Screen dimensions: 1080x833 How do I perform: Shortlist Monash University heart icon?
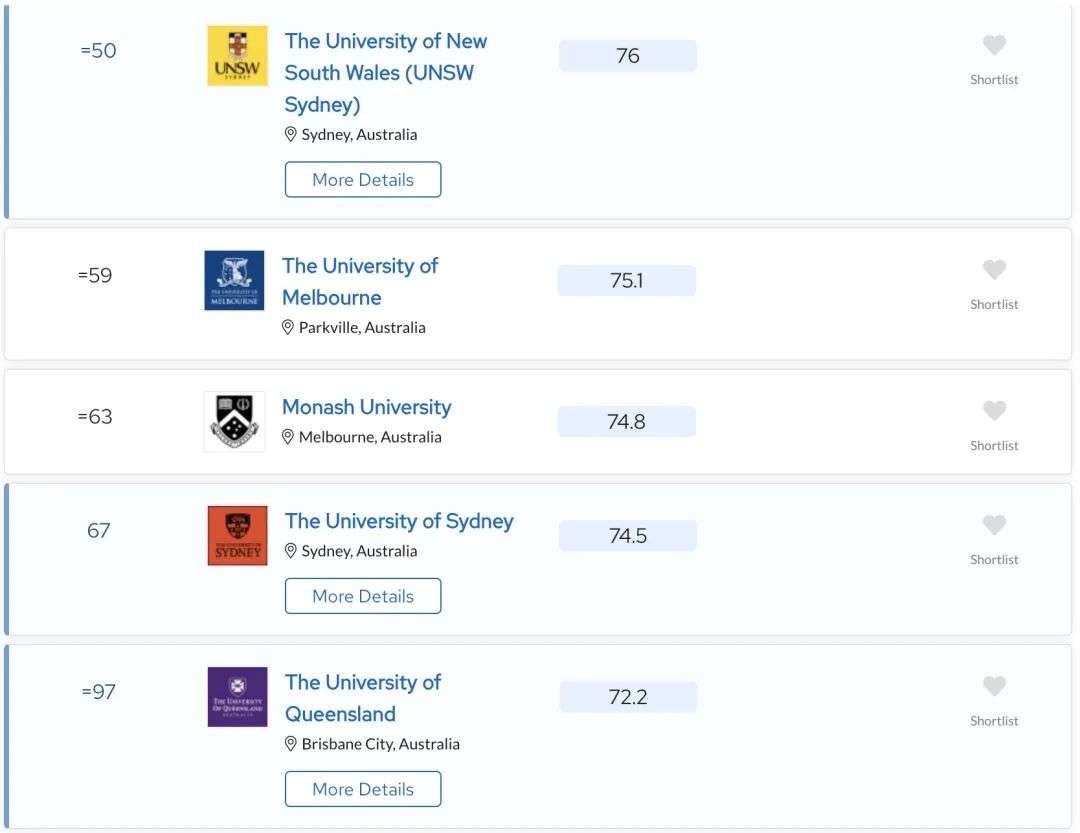[x=994, y=411]
